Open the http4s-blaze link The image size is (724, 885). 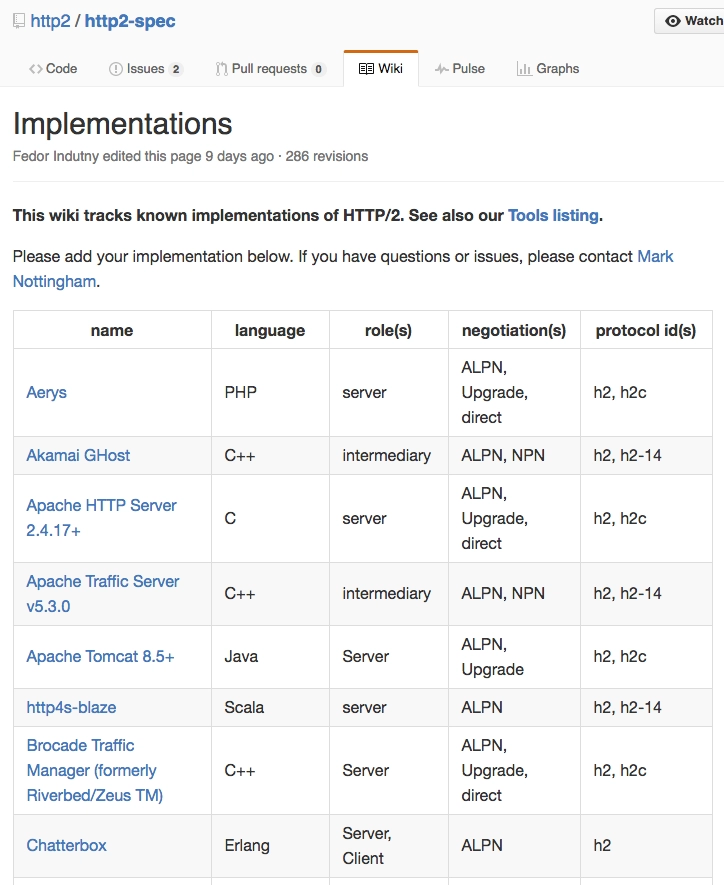71,707
